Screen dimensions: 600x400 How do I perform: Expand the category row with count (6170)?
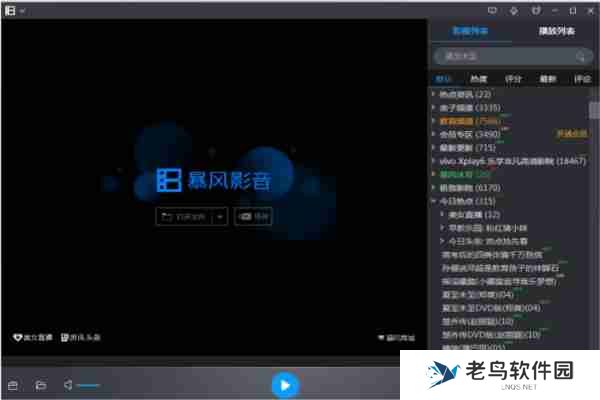click(434, 188)
